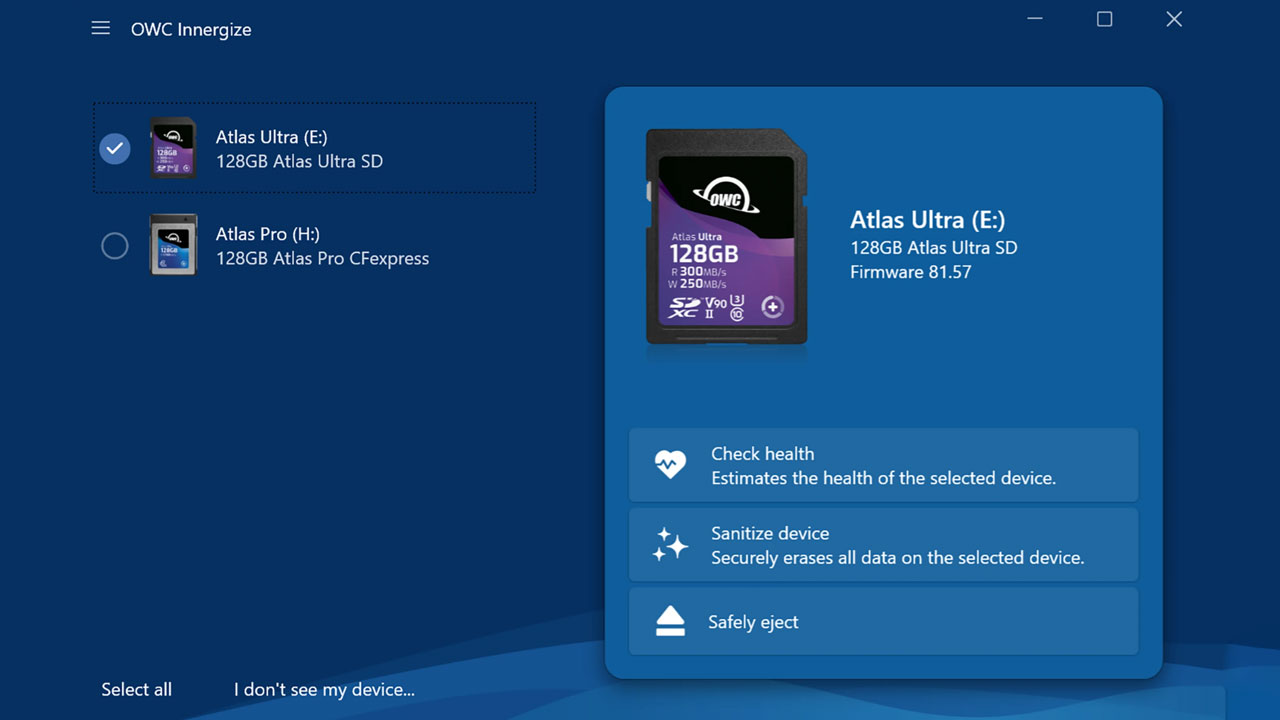
Task: Click the "Atlas Ultra (E:)" list row title
Action: (272, 137)
